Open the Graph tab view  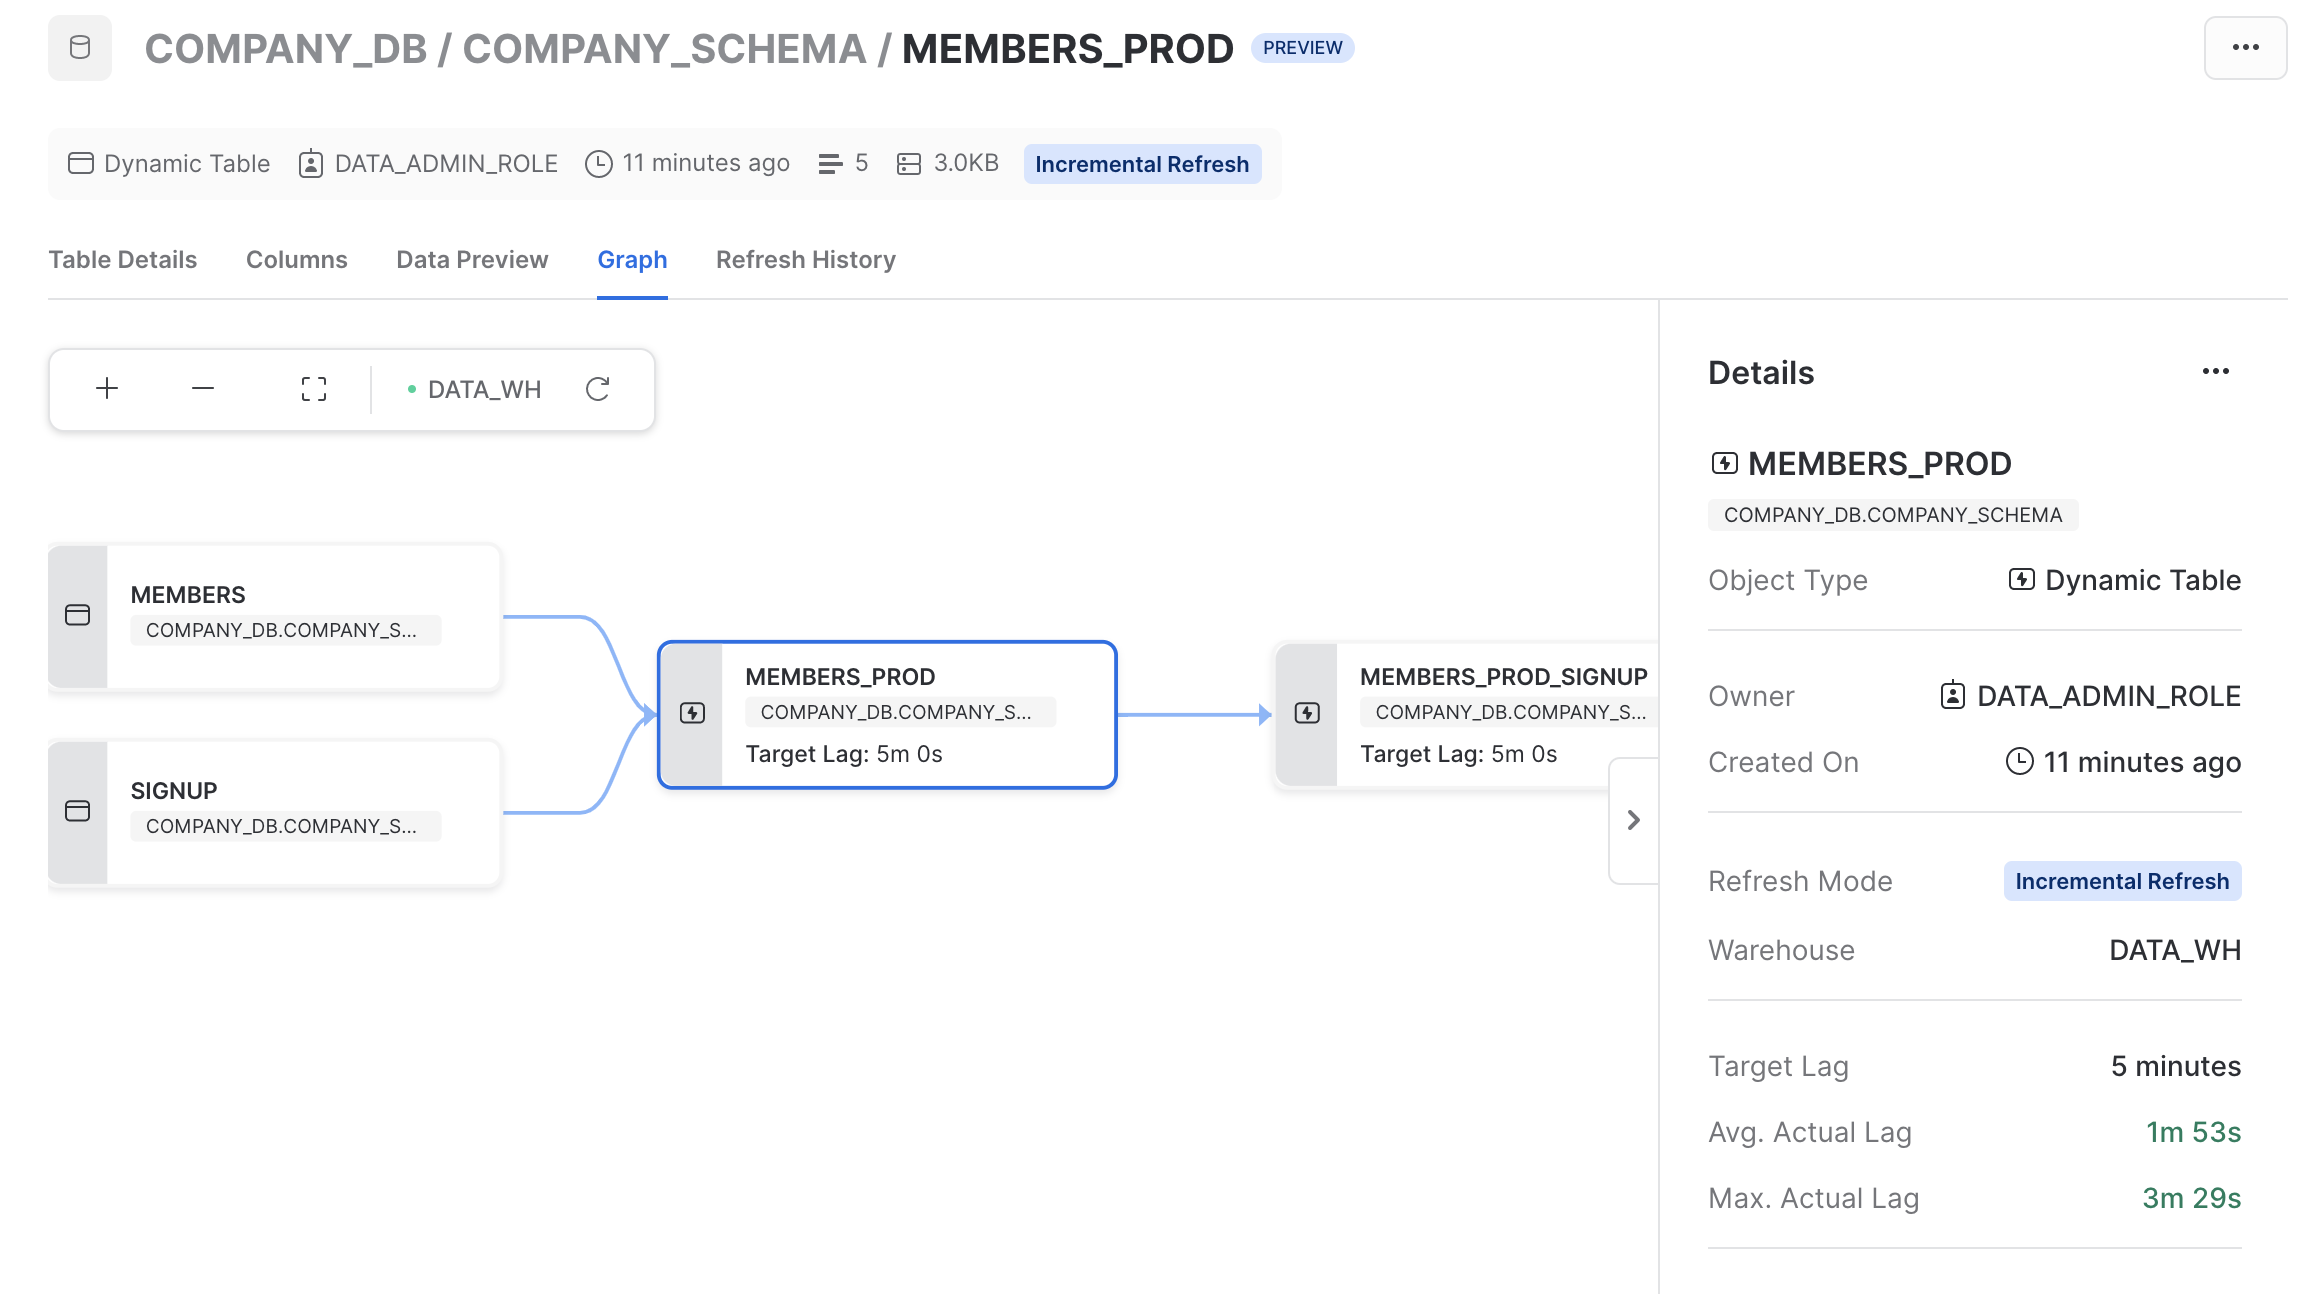pos(633,259)
